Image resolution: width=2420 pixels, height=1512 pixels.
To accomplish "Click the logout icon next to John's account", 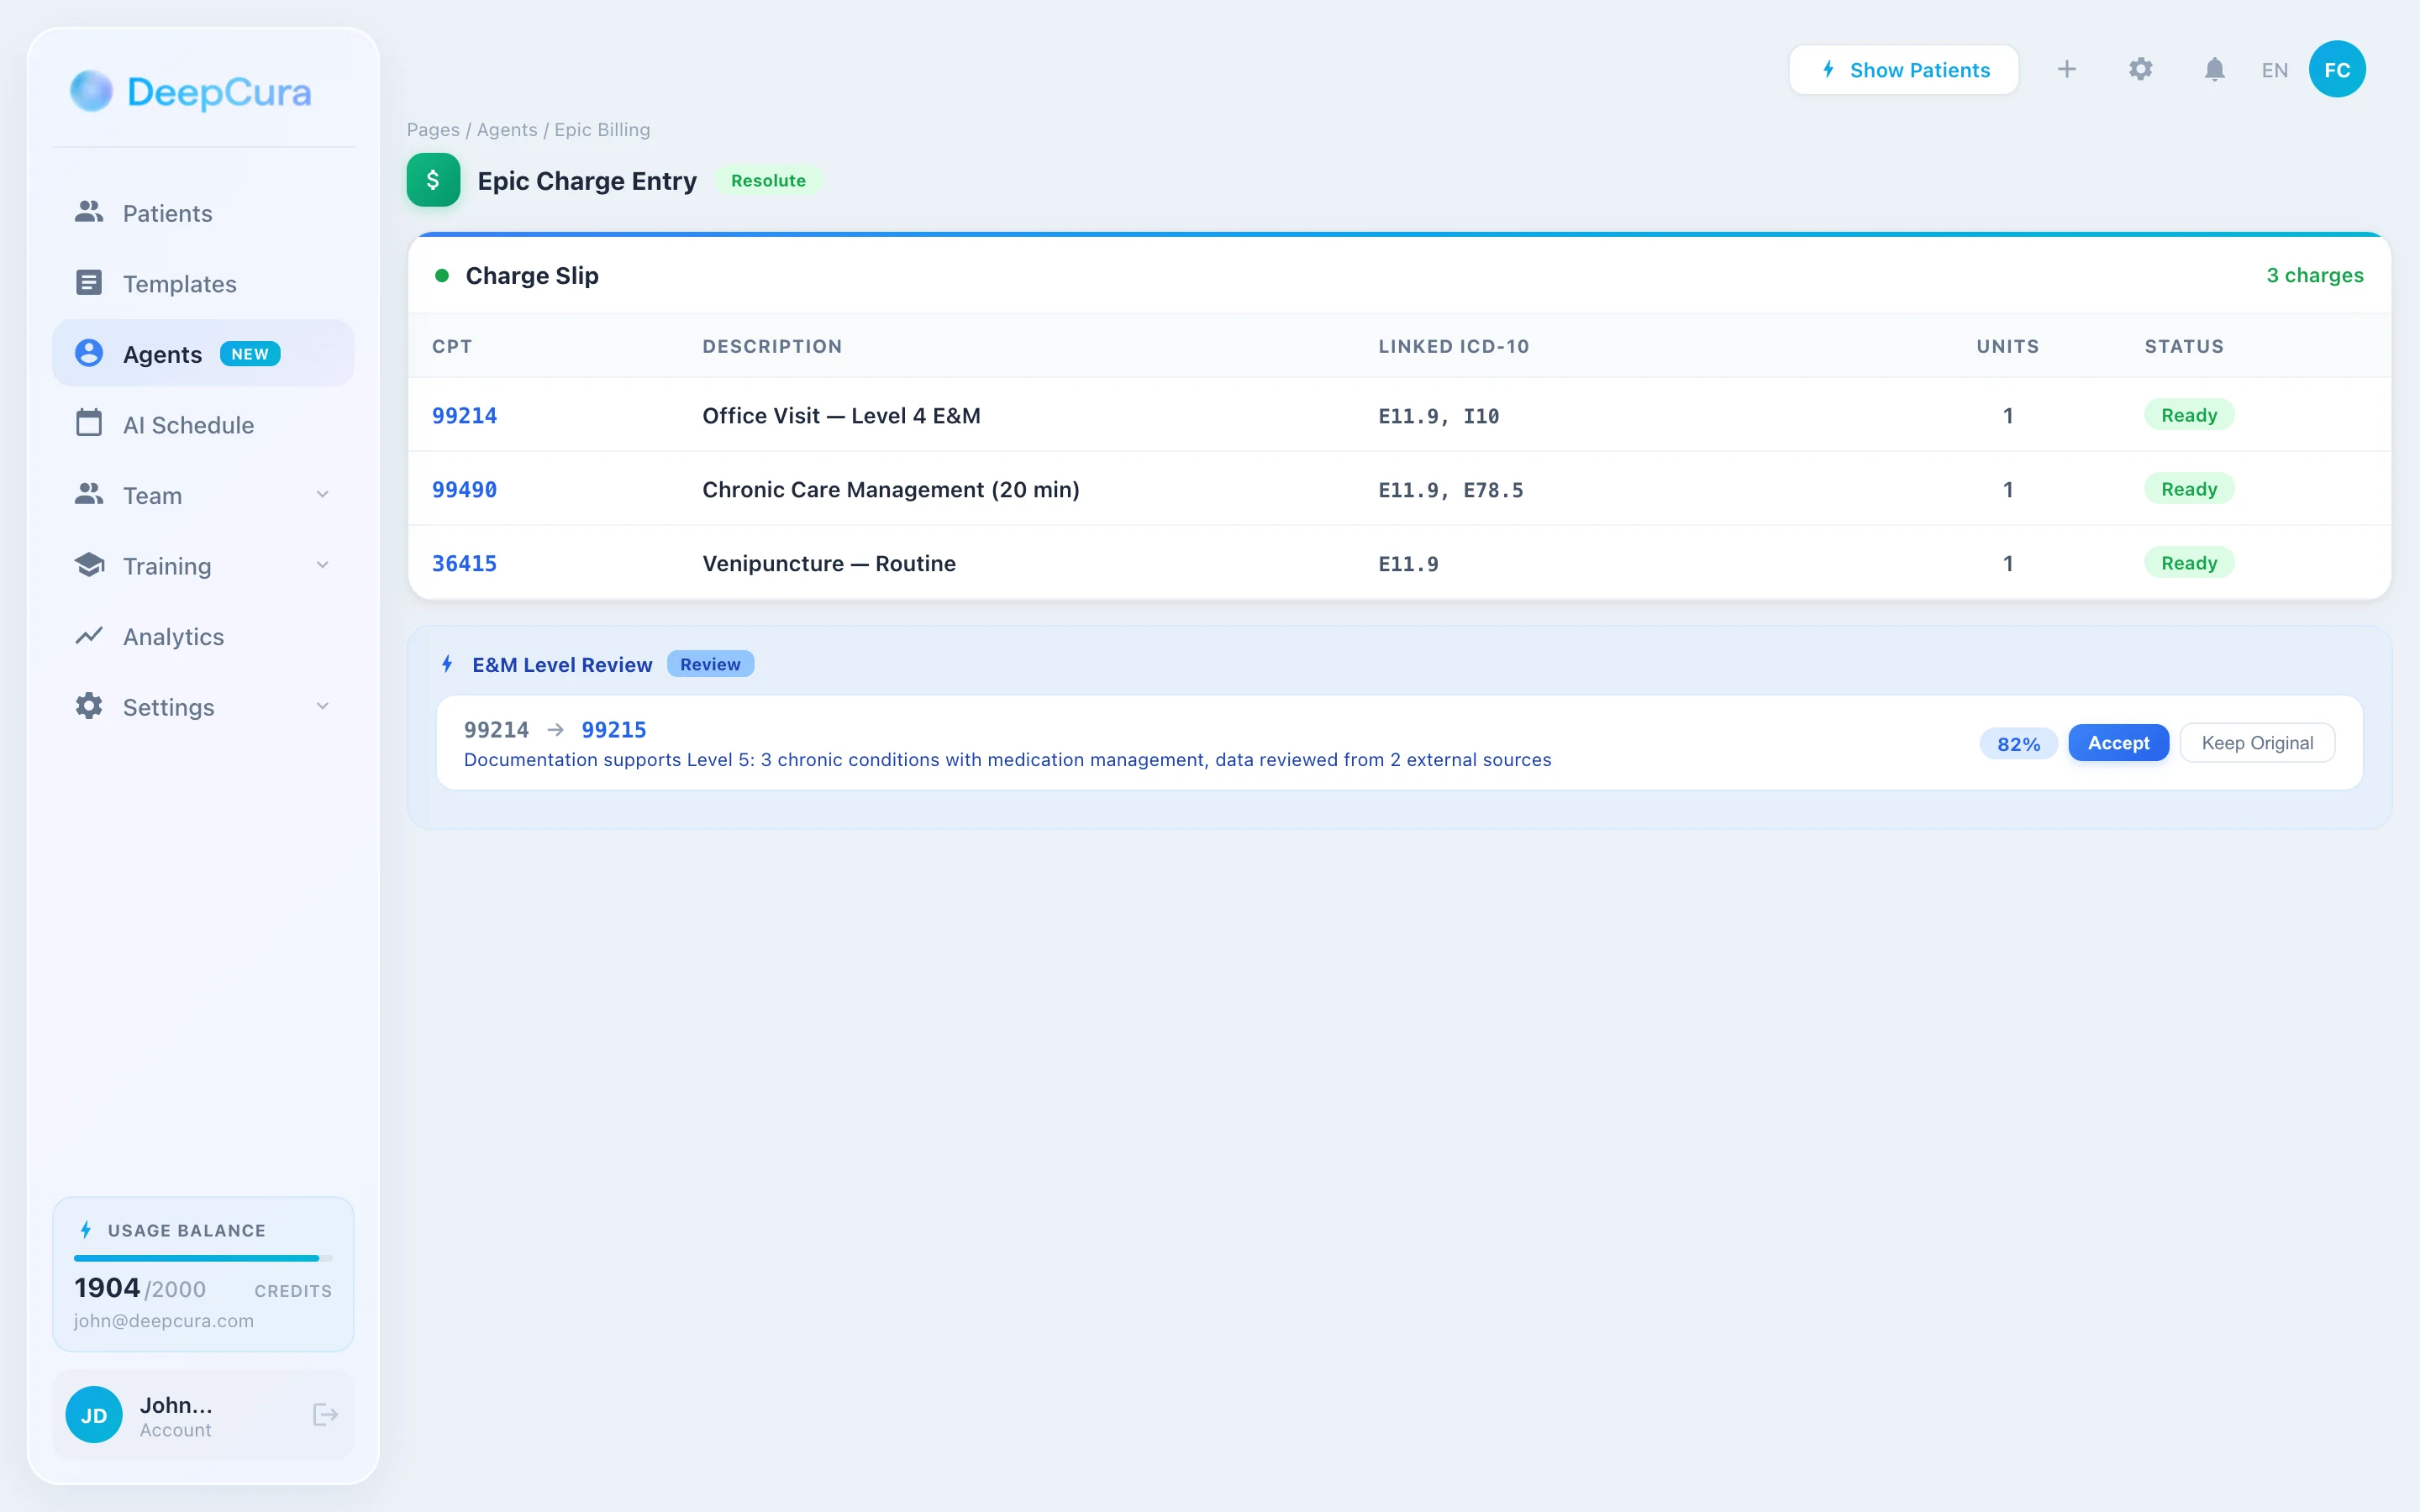I will click(324, 1414).
